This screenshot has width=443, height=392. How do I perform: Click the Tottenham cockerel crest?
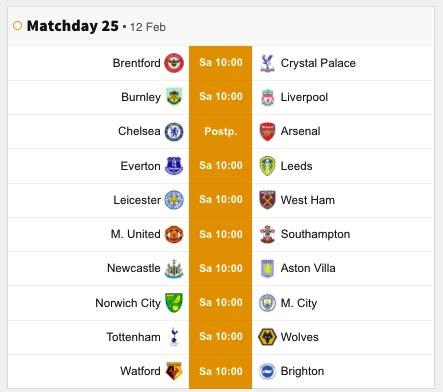[x=174, y=337]
